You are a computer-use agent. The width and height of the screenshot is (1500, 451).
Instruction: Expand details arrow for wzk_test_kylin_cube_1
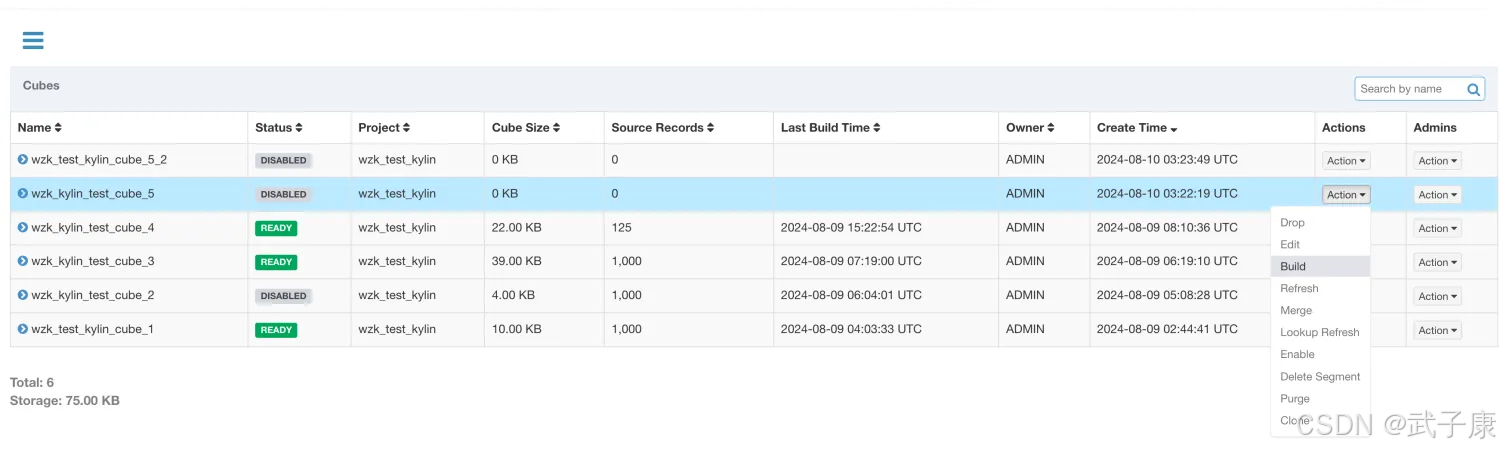(23, 330)
